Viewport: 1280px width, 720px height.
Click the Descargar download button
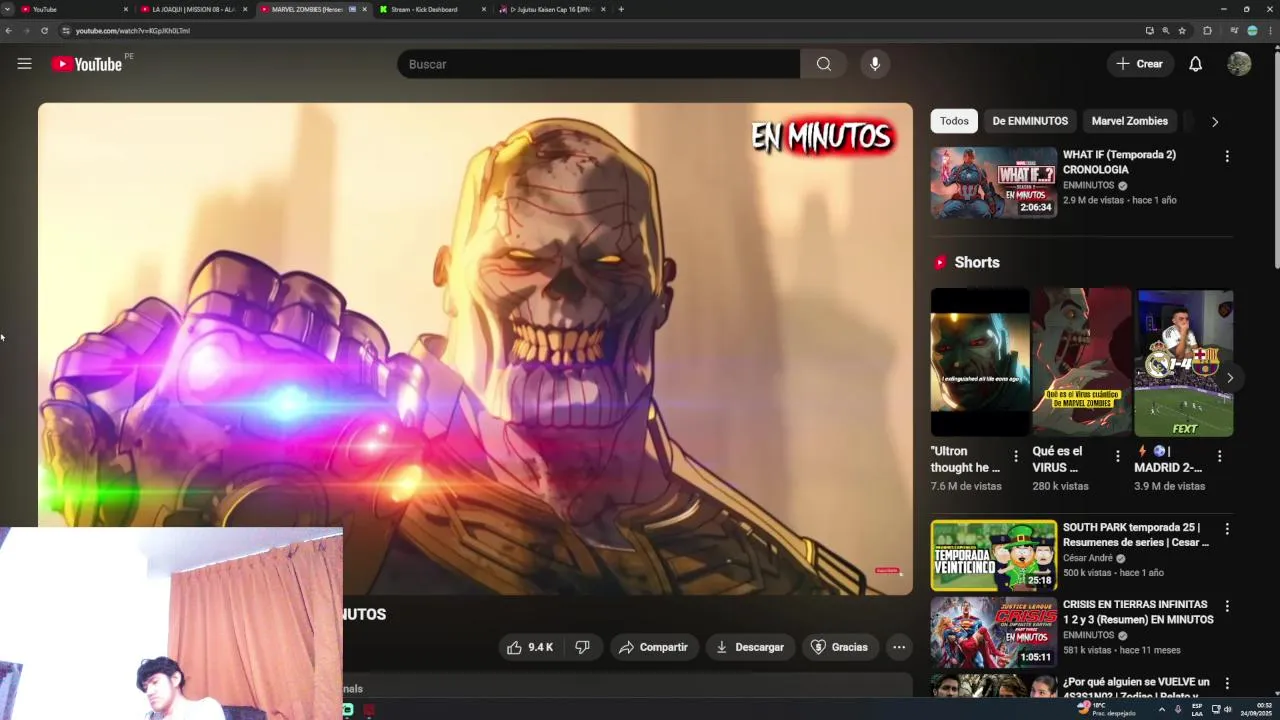coord(750,647)
